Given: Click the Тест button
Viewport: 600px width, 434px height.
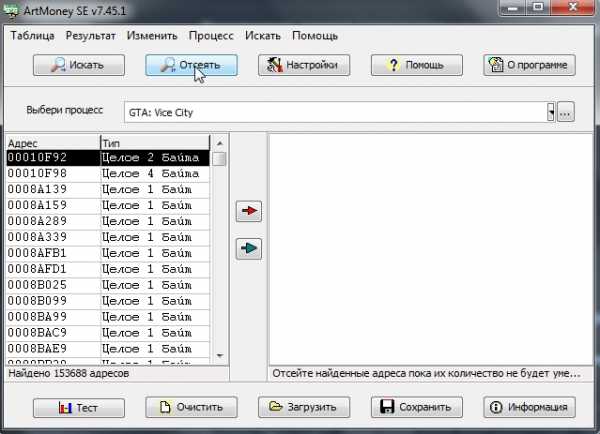Looking at the screenshot, I should click(x=79, y=408).
